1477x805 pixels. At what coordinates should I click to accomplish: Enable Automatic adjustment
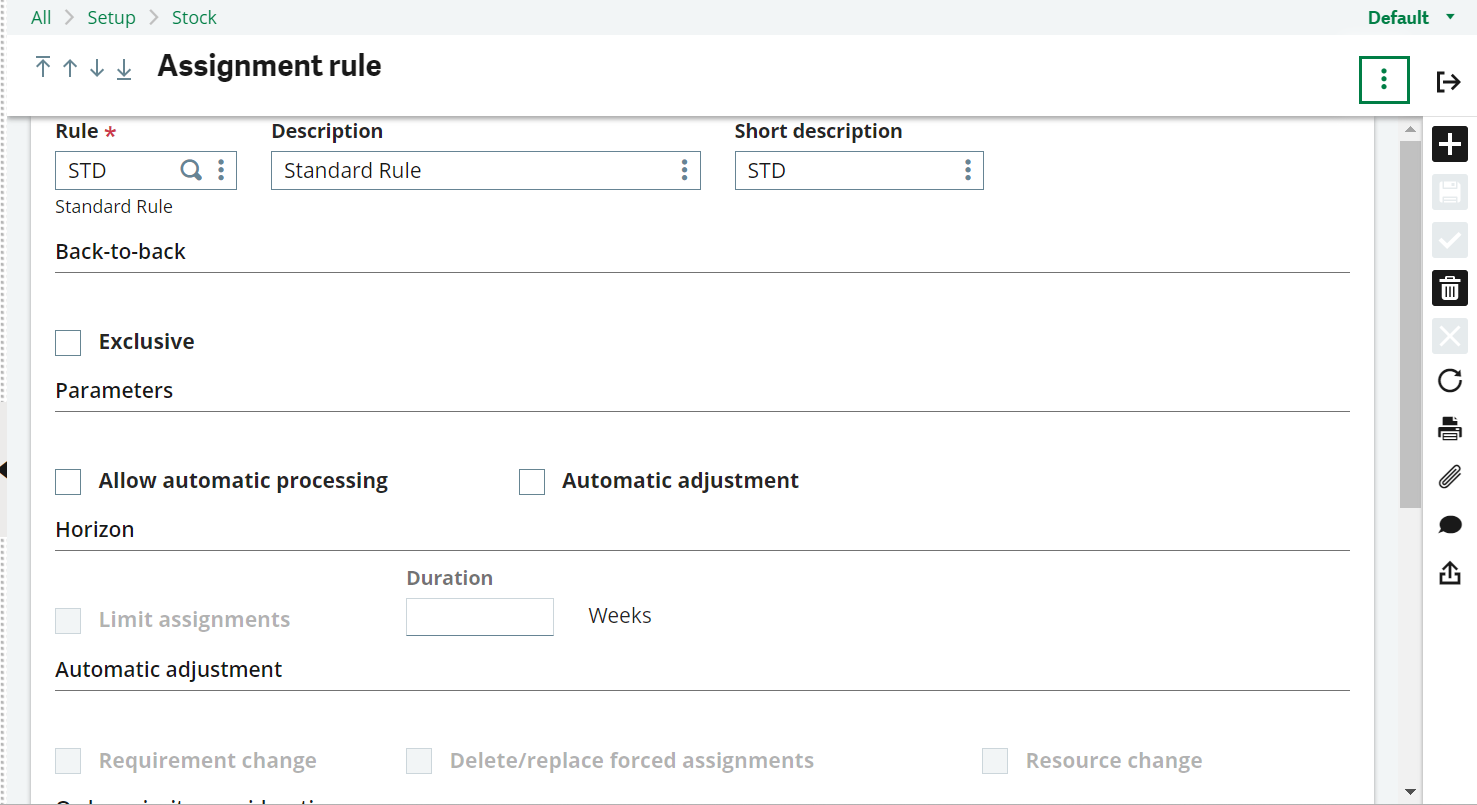click(x=531, y=481)
